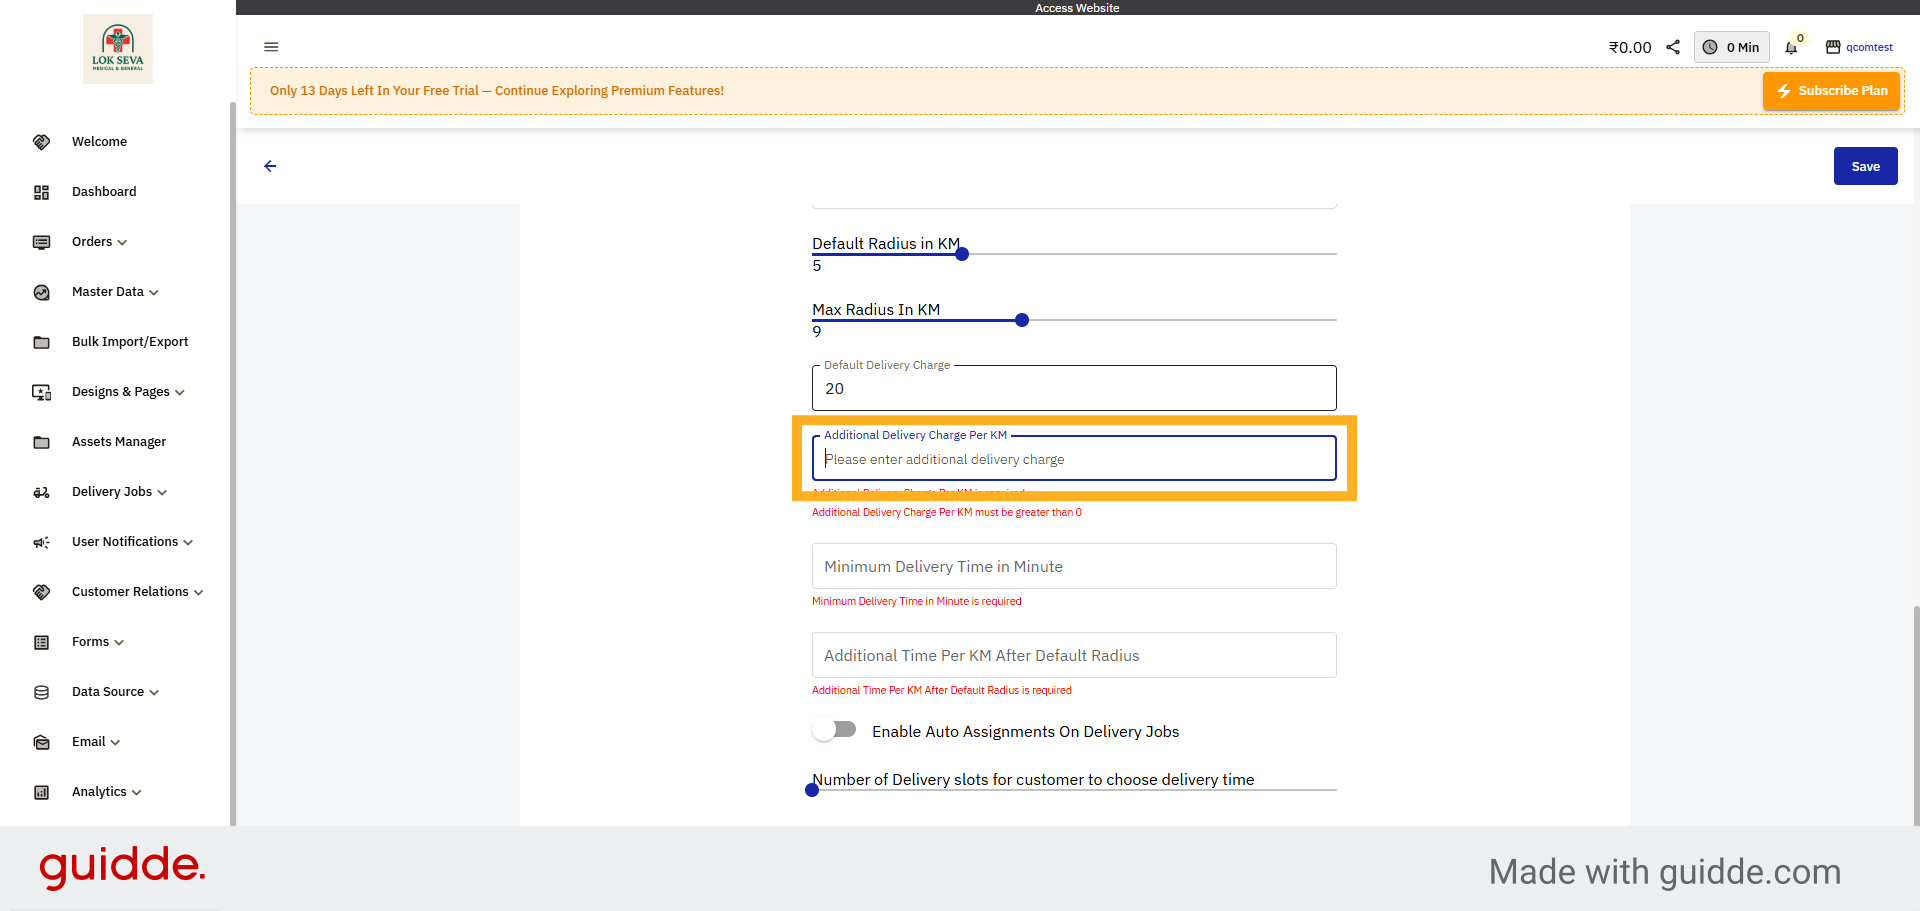
Task: Expand the Customer Relations chevron
Action: (199, 593)
